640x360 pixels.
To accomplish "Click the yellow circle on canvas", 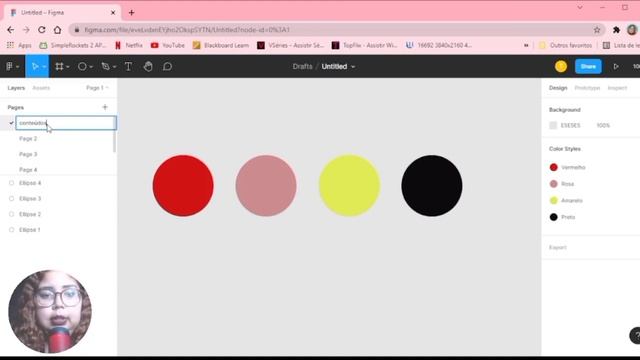I will click(349, 186).
